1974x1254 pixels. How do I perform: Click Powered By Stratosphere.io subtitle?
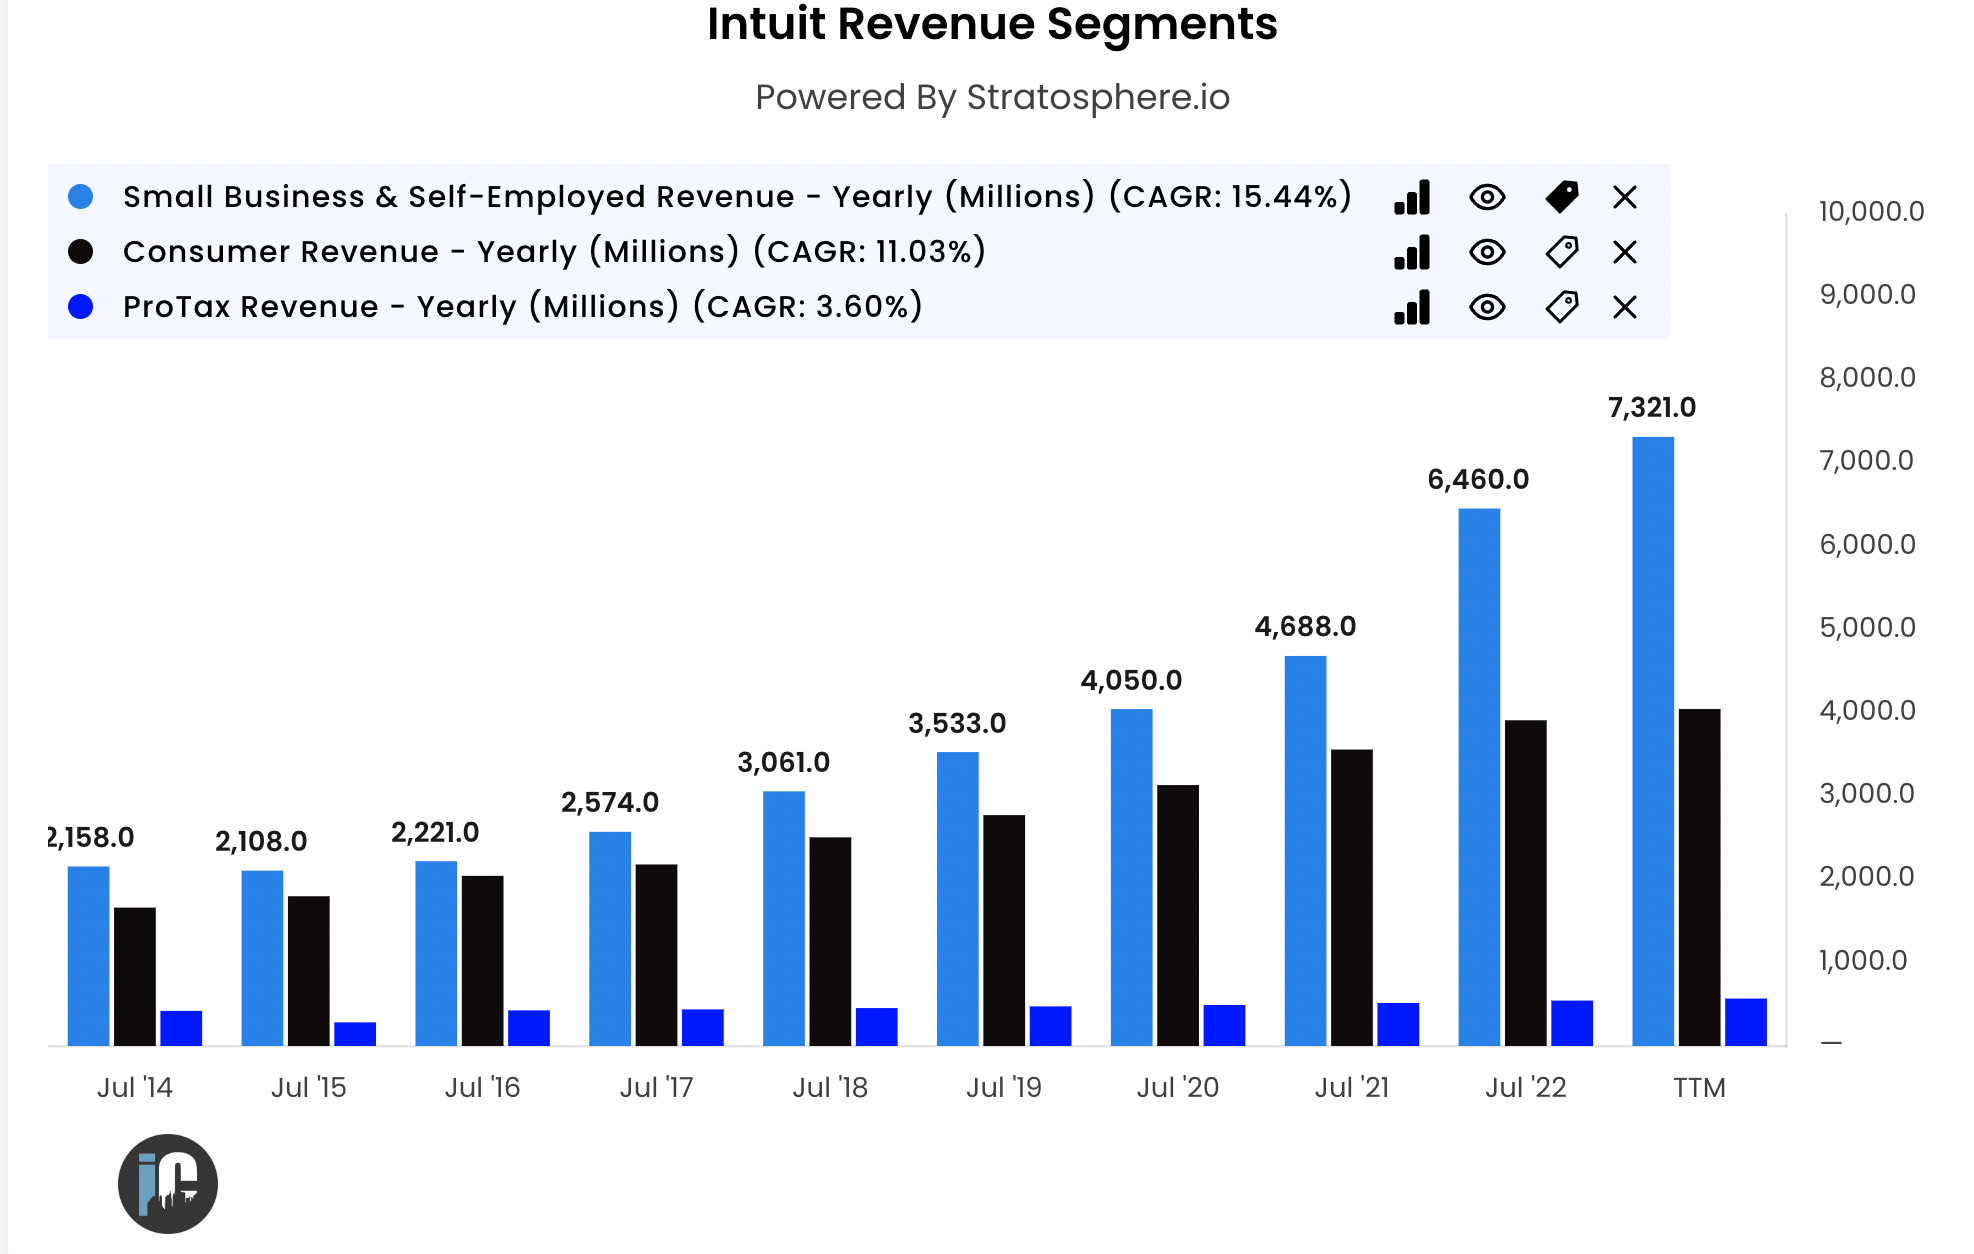pyautogui.click(x=992, y=98)
